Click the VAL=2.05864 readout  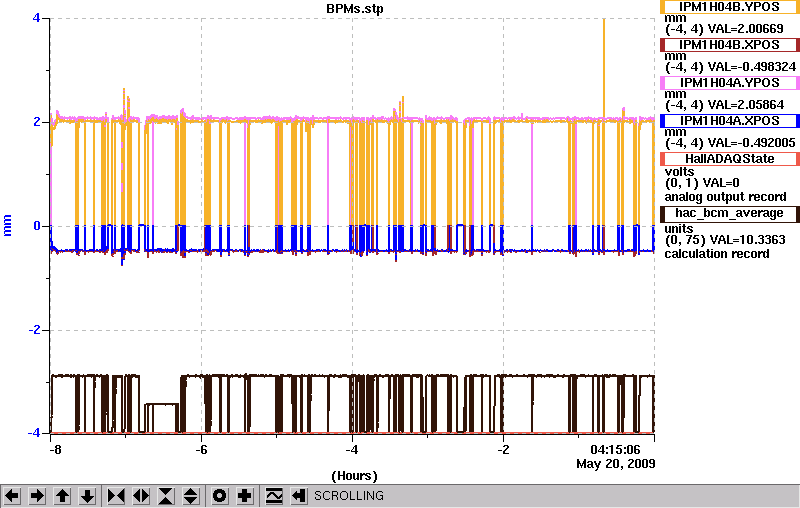pos(745,105)
